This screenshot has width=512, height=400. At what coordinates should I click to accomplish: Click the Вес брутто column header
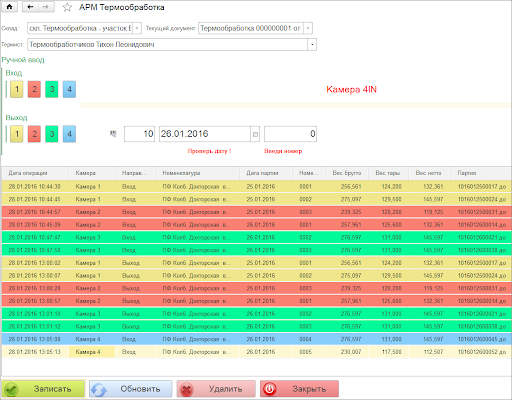coord(347,173)
